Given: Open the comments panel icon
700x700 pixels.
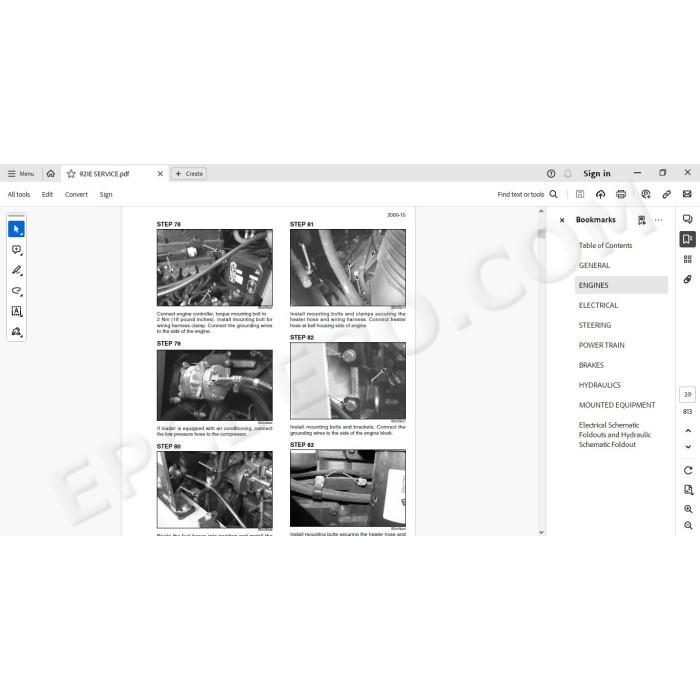Looking at the screenshot, I should [688, 219].
